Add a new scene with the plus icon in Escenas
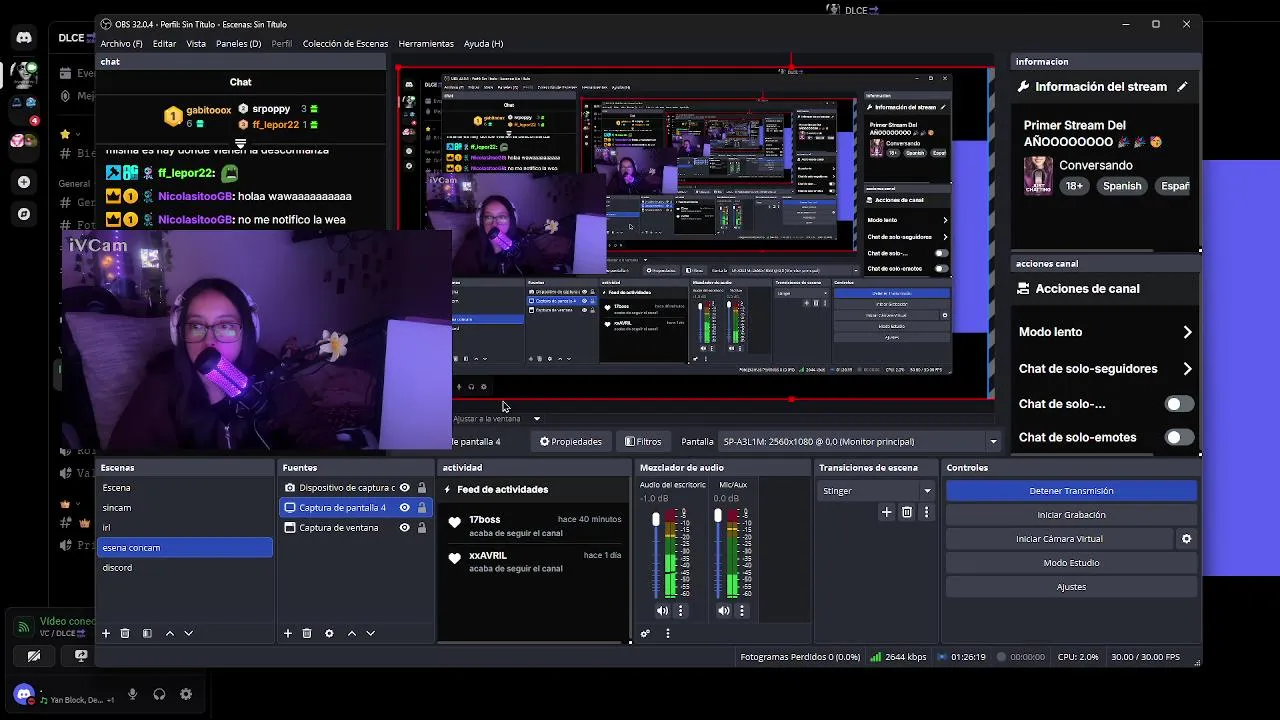 (x=105, y=633)
